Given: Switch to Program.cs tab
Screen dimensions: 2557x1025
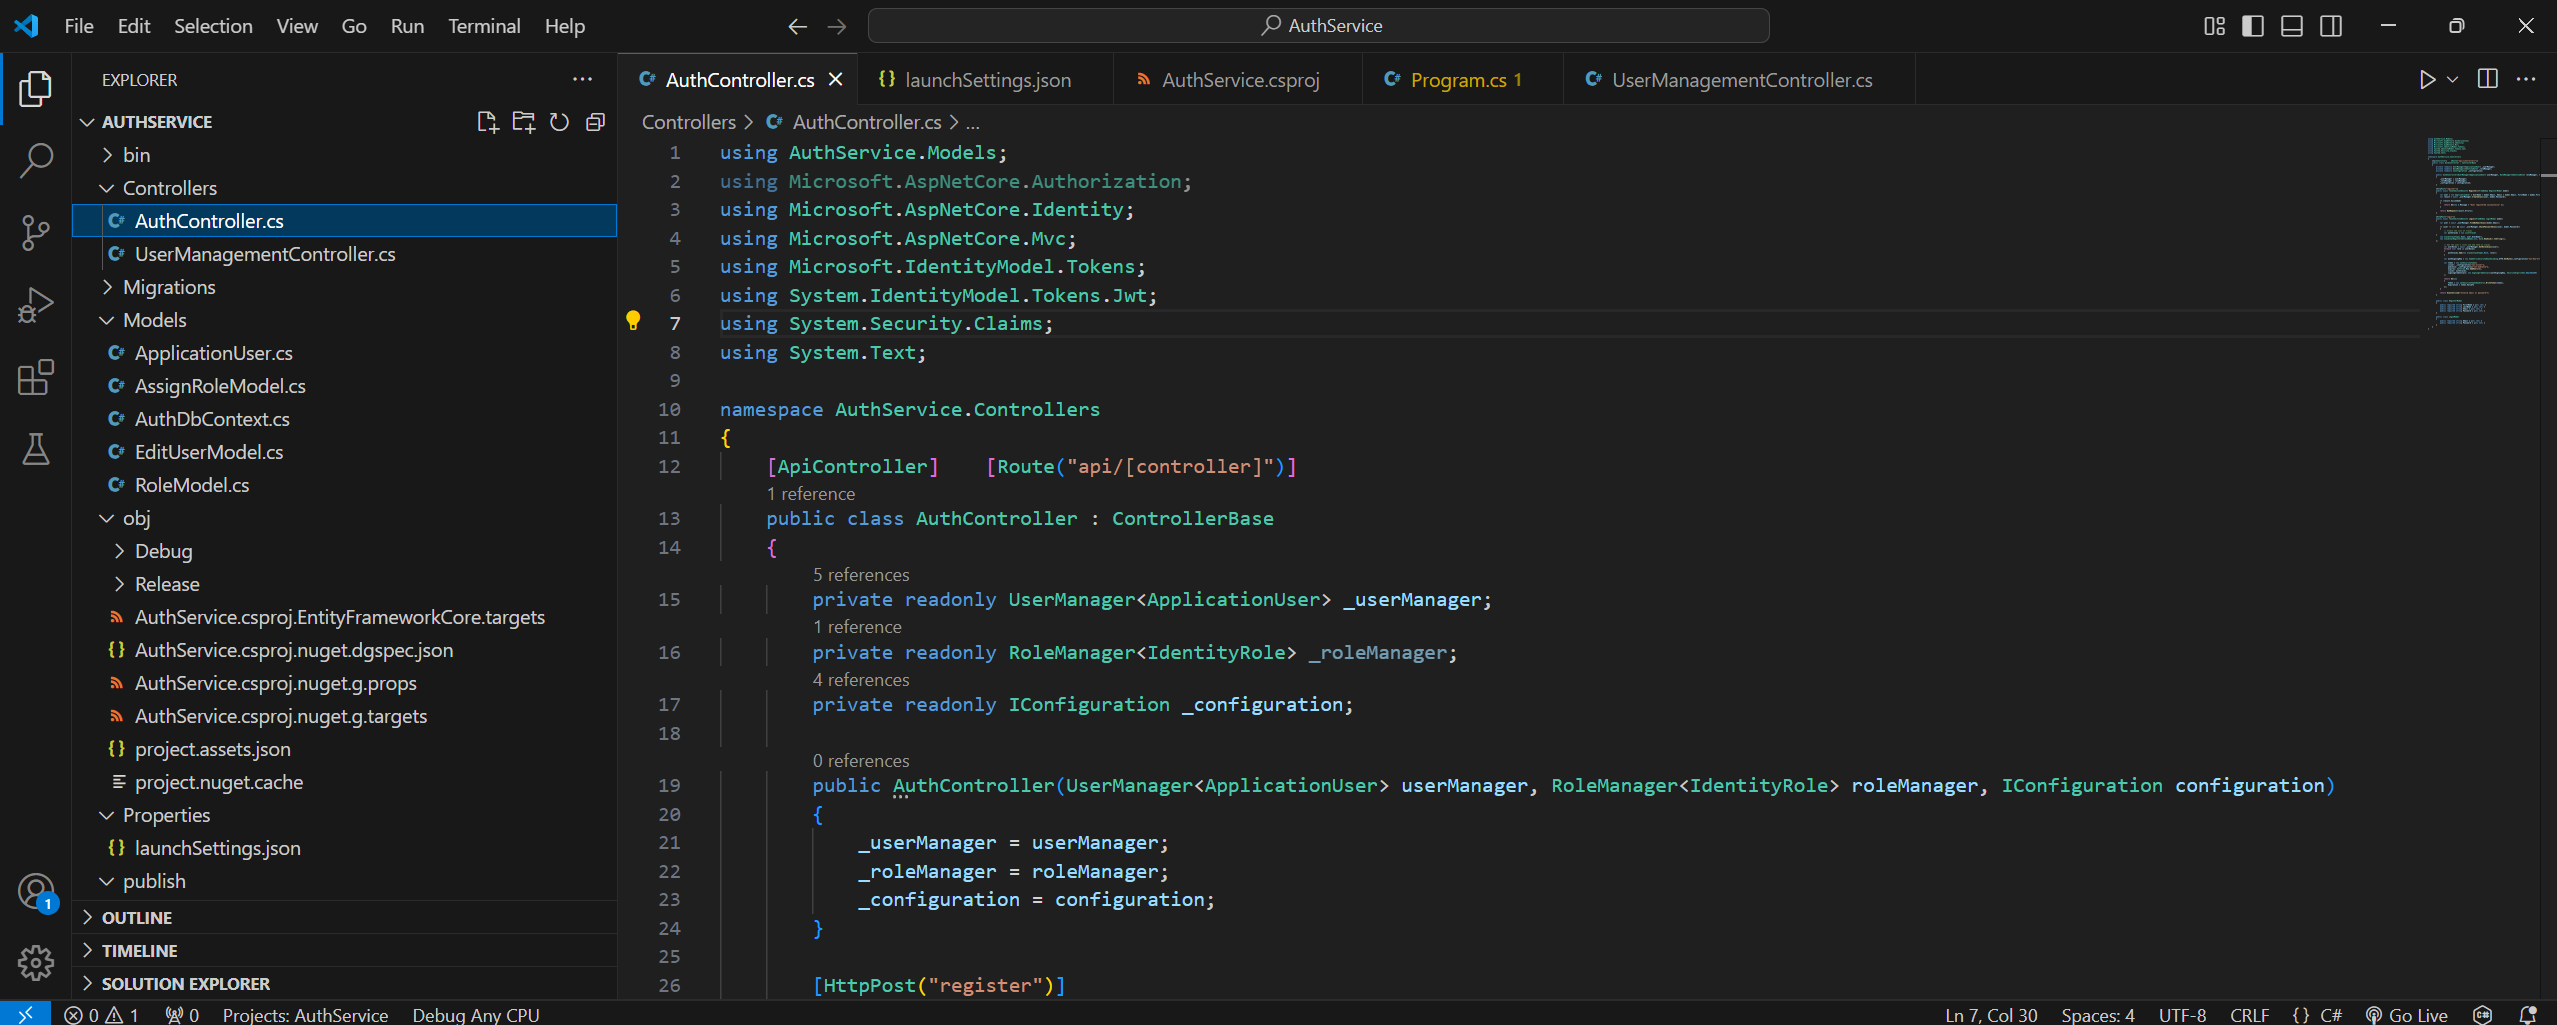Looking at the screenshot, I should [x=1464, y=80].
